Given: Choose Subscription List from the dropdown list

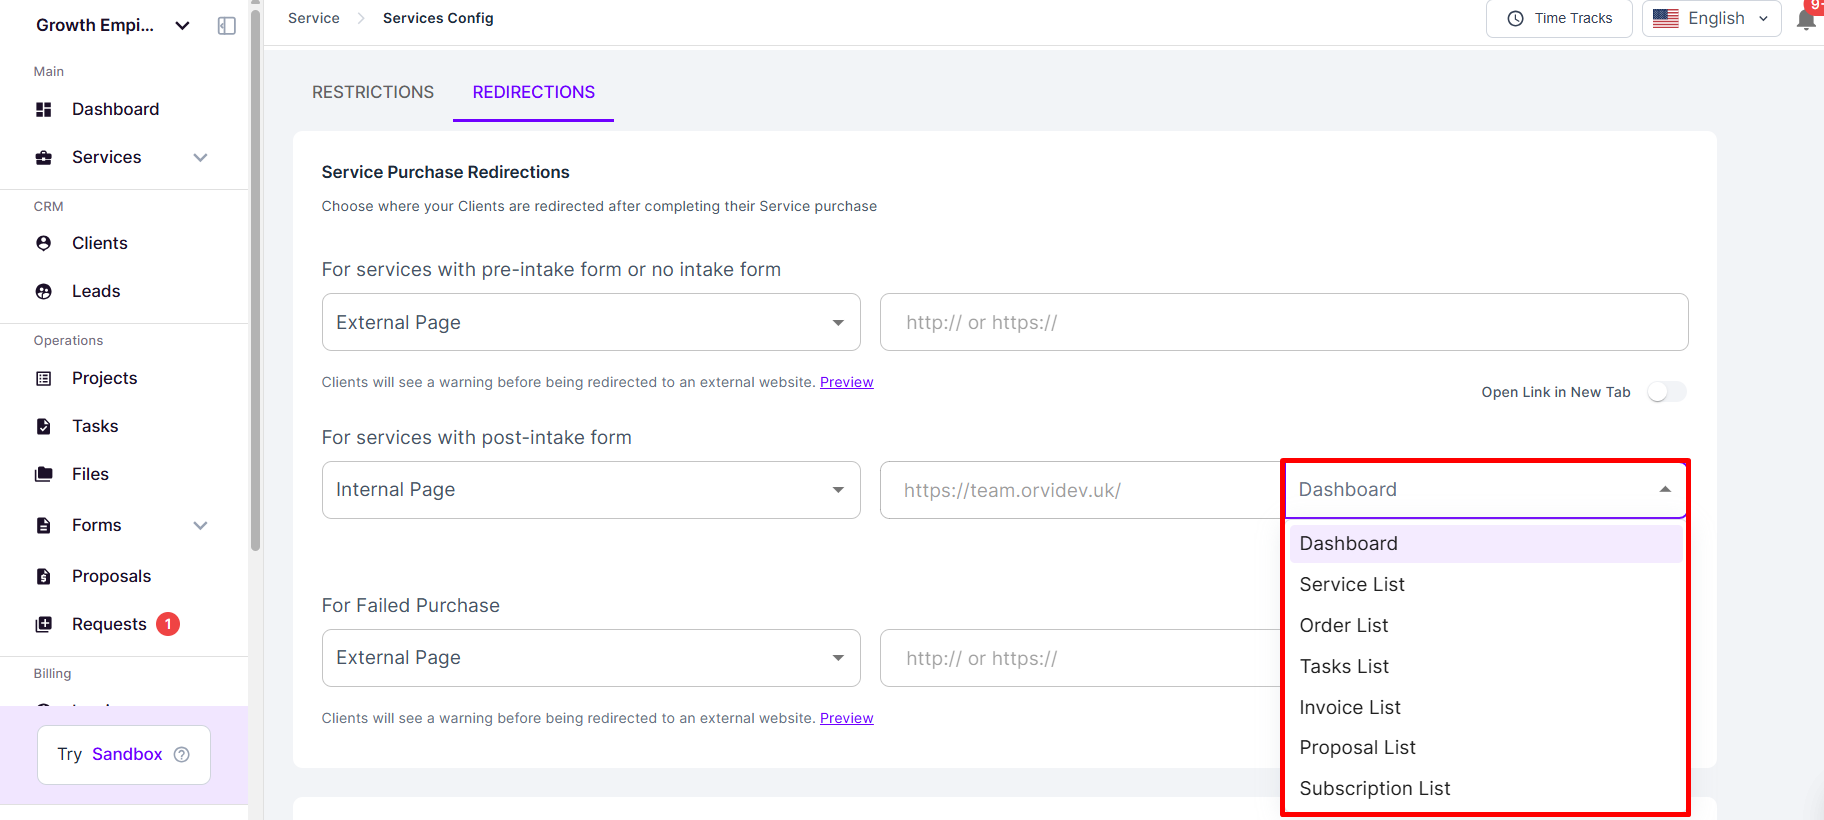Looking at the screenshot, I should coord(1374,788).
